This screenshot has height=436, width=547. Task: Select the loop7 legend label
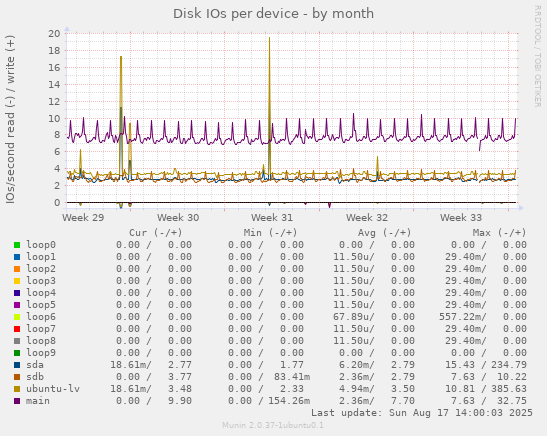[x=41, y=329]
